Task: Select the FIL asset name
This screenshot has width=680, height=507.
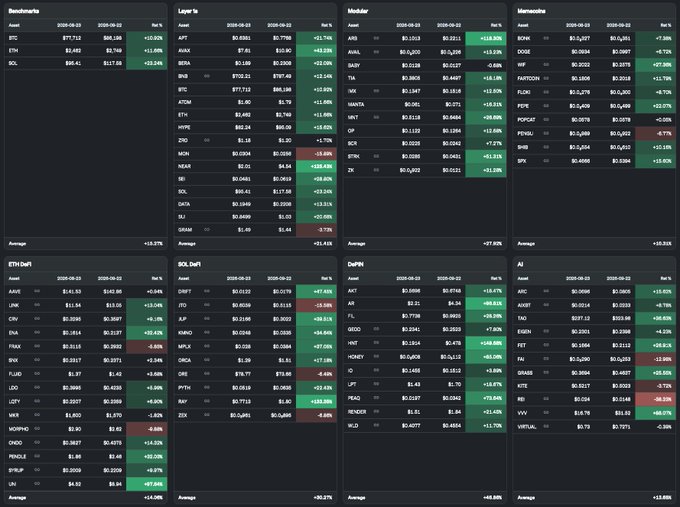Action: coord(351,316)
